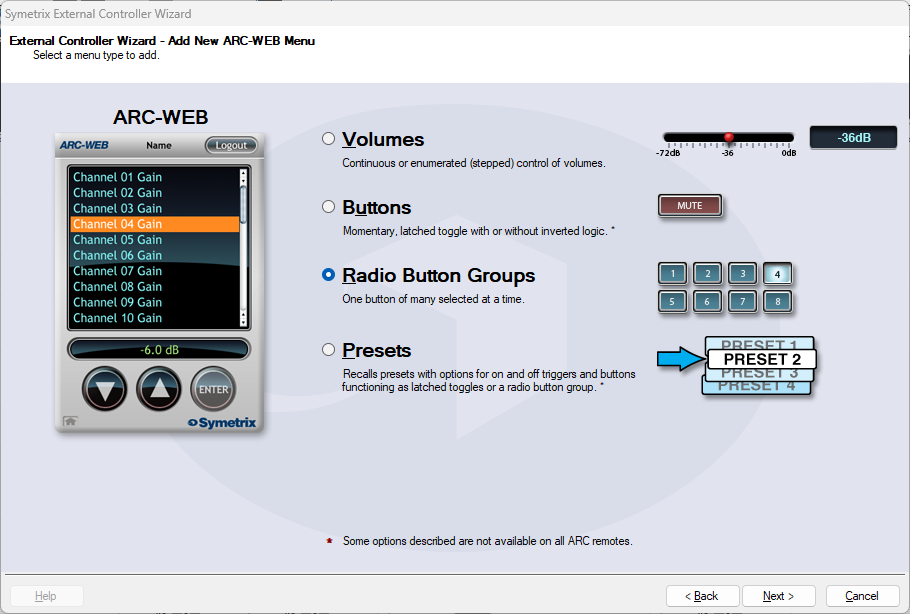Image resolution: width=910 pixels, height=614 pixels.
Task: Click the blue arrow beside PRESET 2
Action: (x=680, y=360)
